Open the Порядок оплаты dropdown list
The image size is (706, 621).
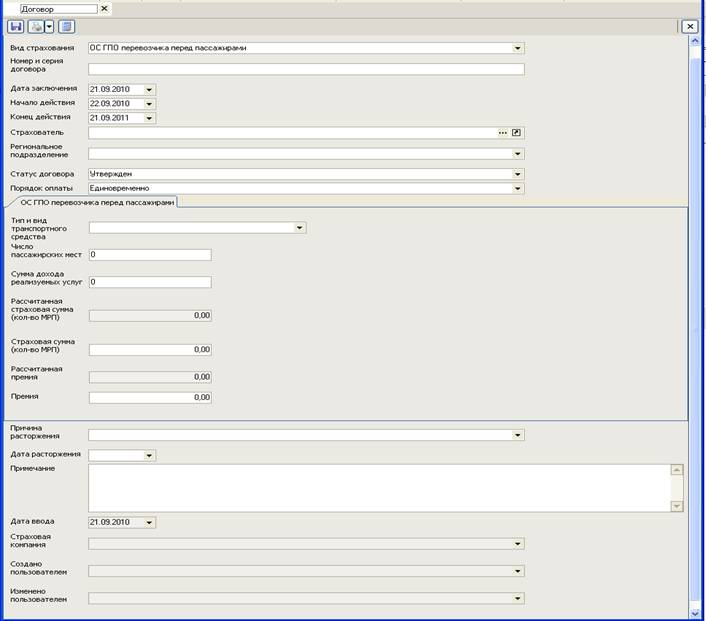pyautogui.click(x=517, y=188)
